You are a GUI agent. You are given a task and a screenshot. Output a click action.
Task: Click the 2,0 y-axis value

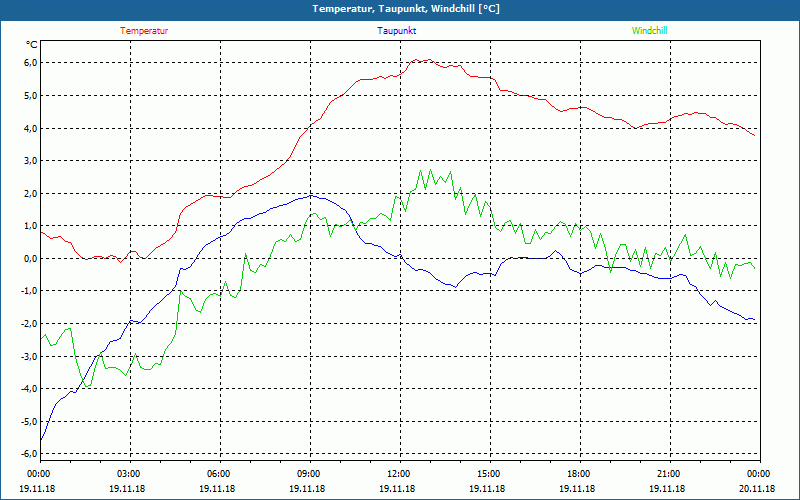click(x=31, y=193)
